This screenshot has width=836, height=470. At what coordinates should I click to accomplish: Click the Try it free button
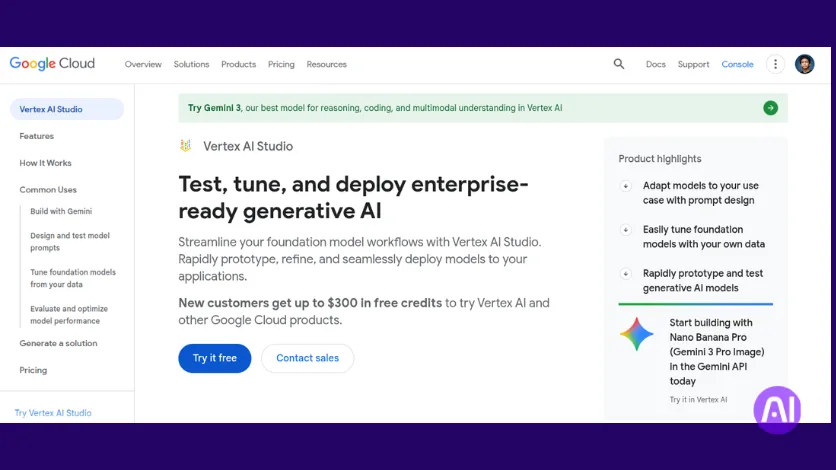(214, 358)
